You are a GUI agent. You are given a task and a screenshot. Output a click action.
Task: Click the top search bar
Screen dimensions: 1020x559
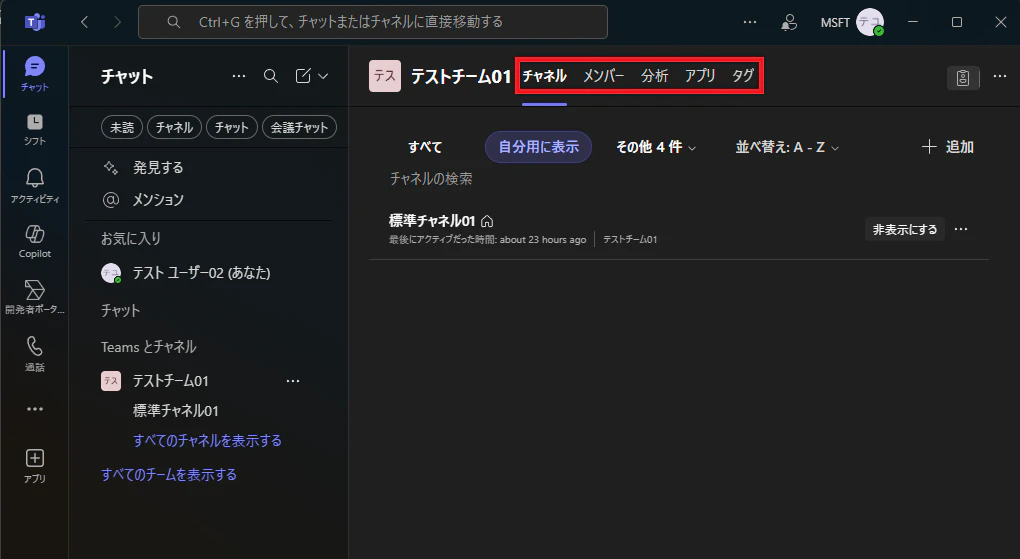[373, 22]
